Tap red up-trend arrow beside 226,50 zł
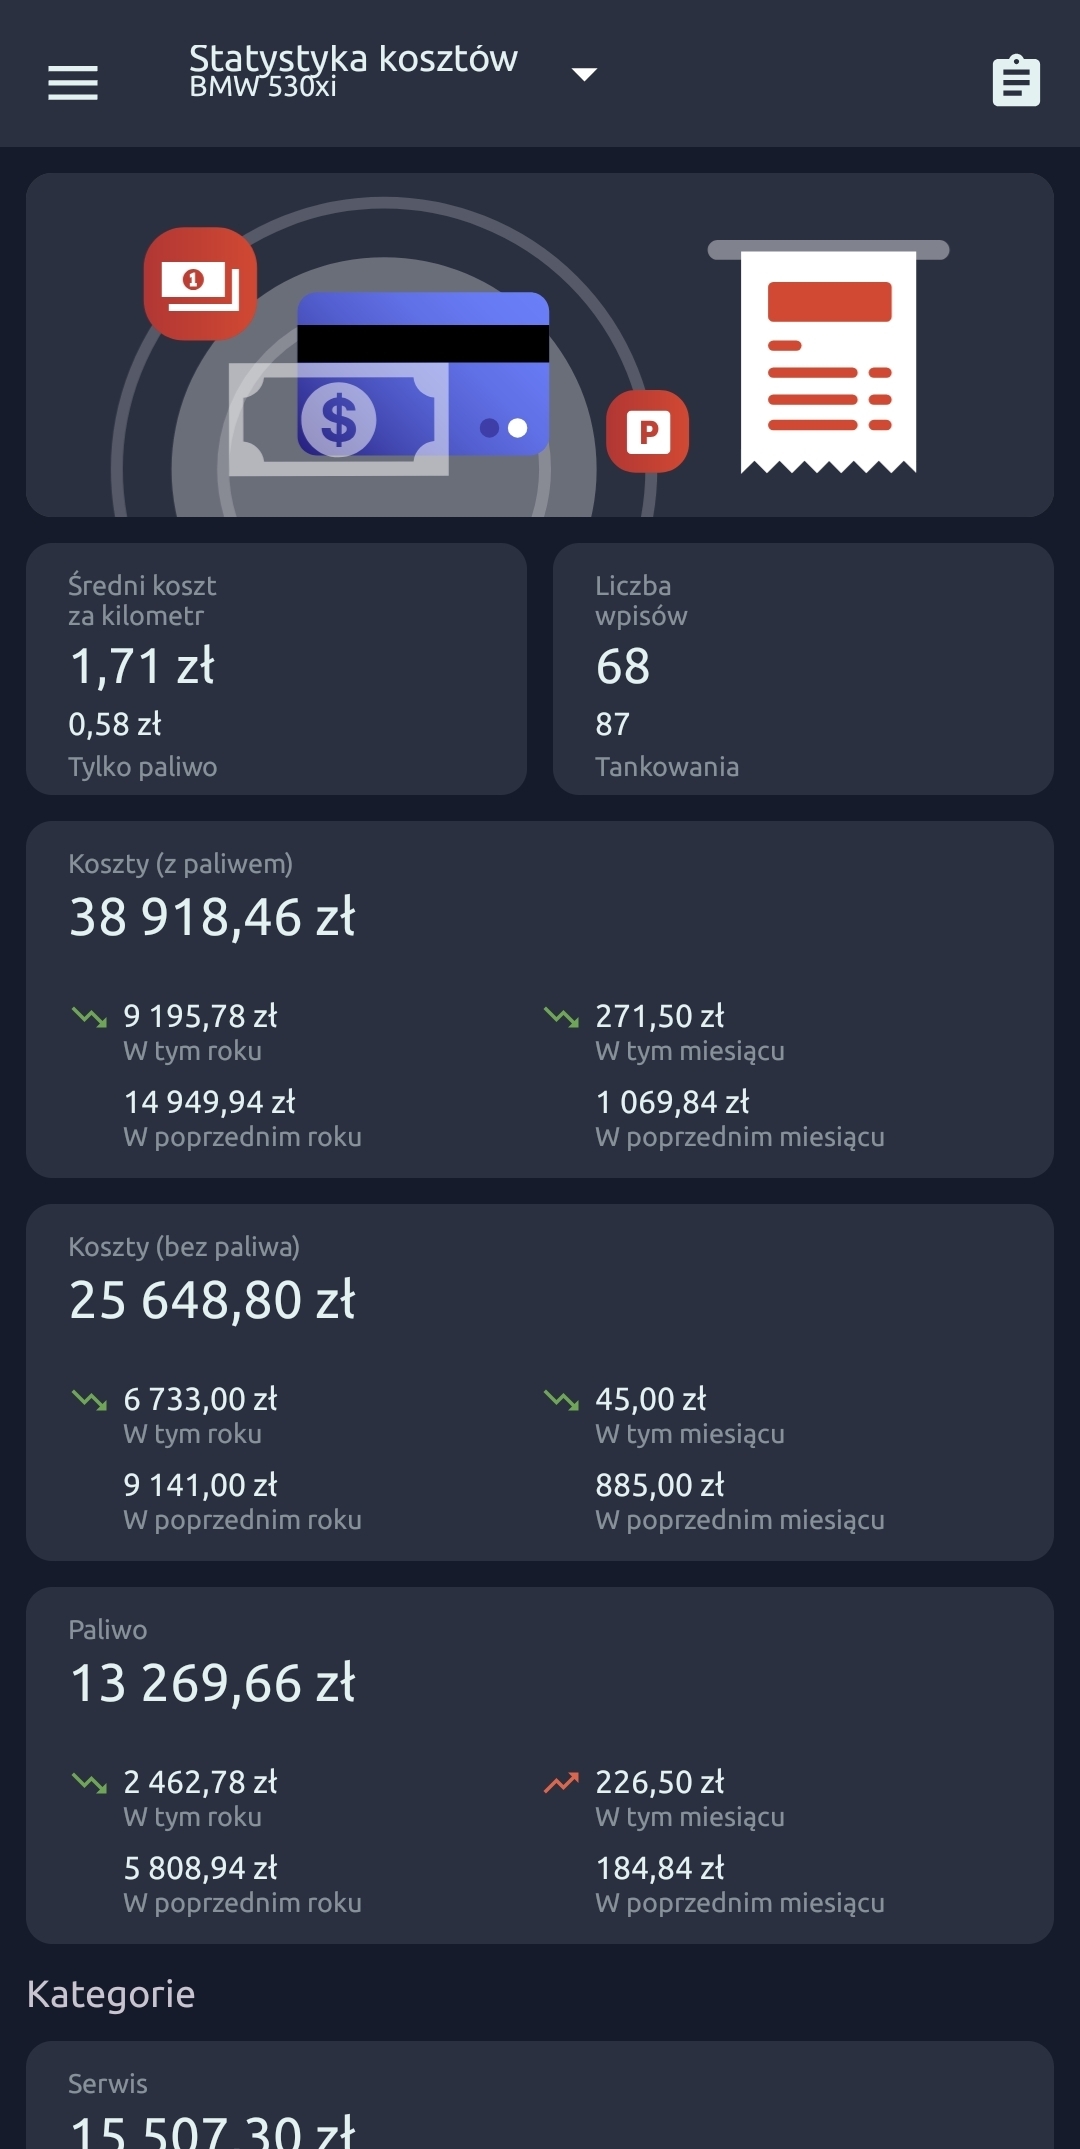 561,1782
